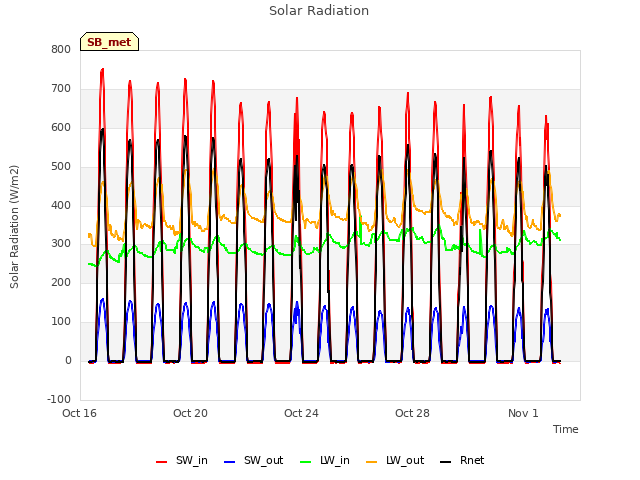
Task: Click the Oct 24 x-axis tick label
Action: click(x=301, y=413)
